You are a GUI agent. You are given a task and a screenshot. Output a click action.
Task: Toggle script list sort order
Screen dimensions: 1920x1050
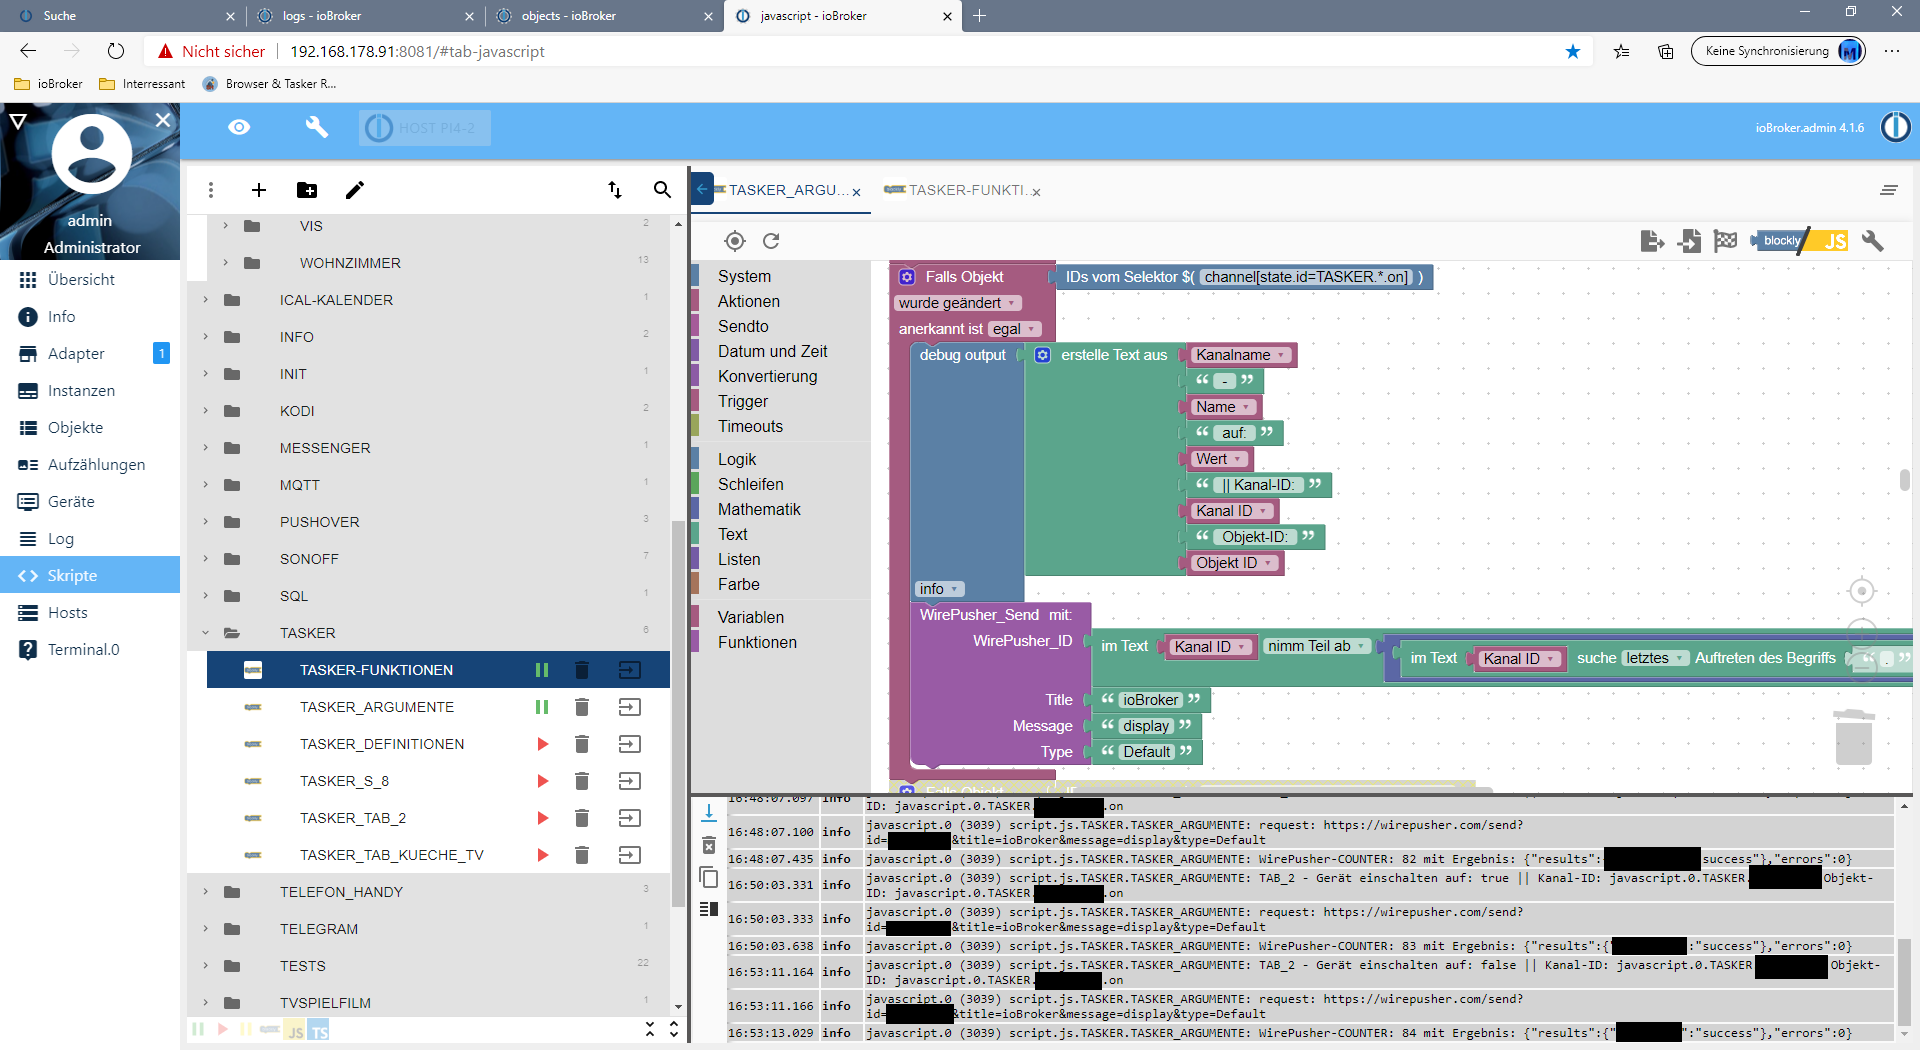pos(614,189)
